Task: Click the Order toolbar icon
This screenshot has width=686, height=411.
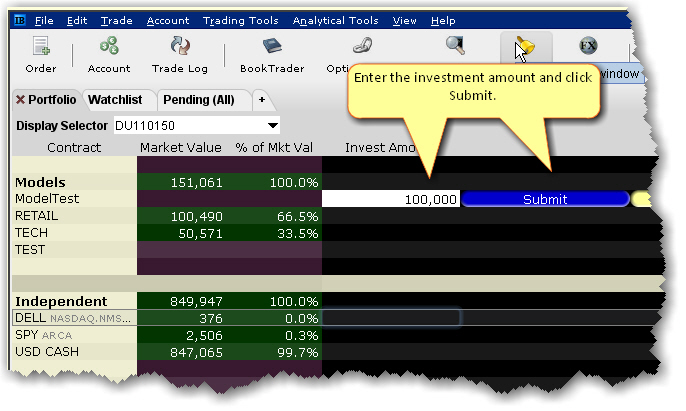Action: [41, 47]
